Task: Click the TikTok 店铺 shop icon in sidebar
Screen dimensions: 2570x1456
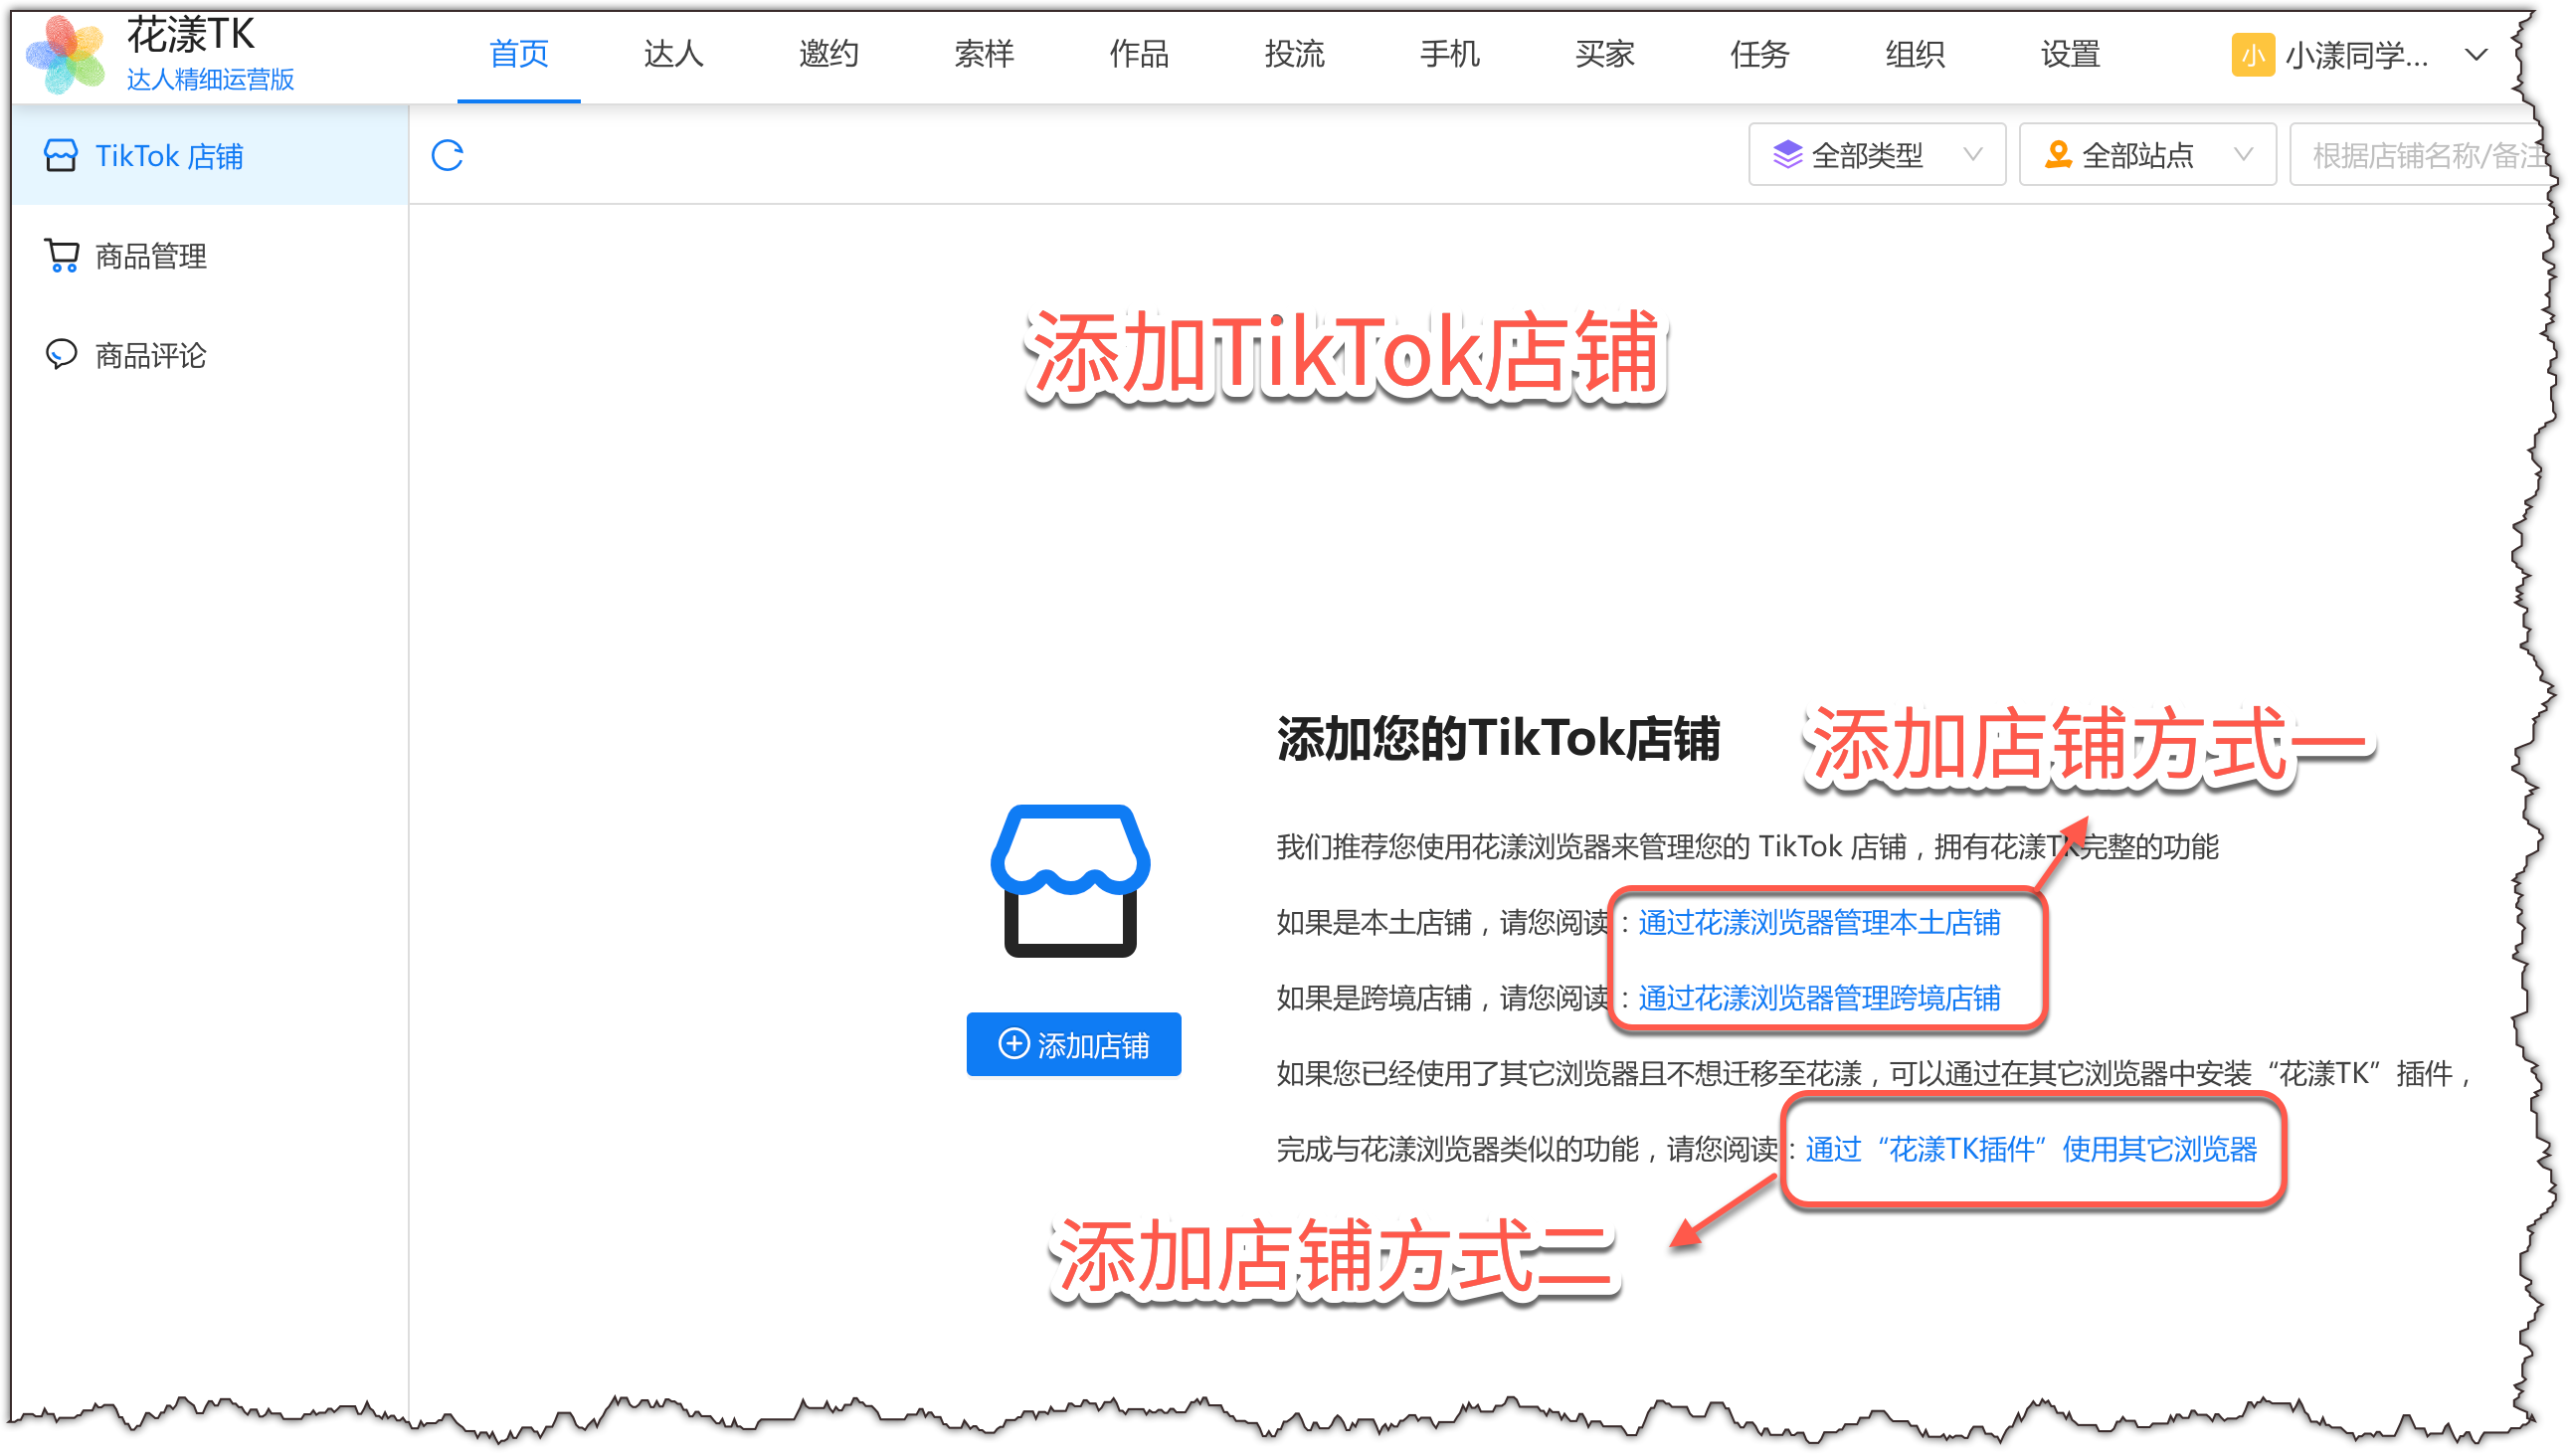Action: [x=61, y=156]
